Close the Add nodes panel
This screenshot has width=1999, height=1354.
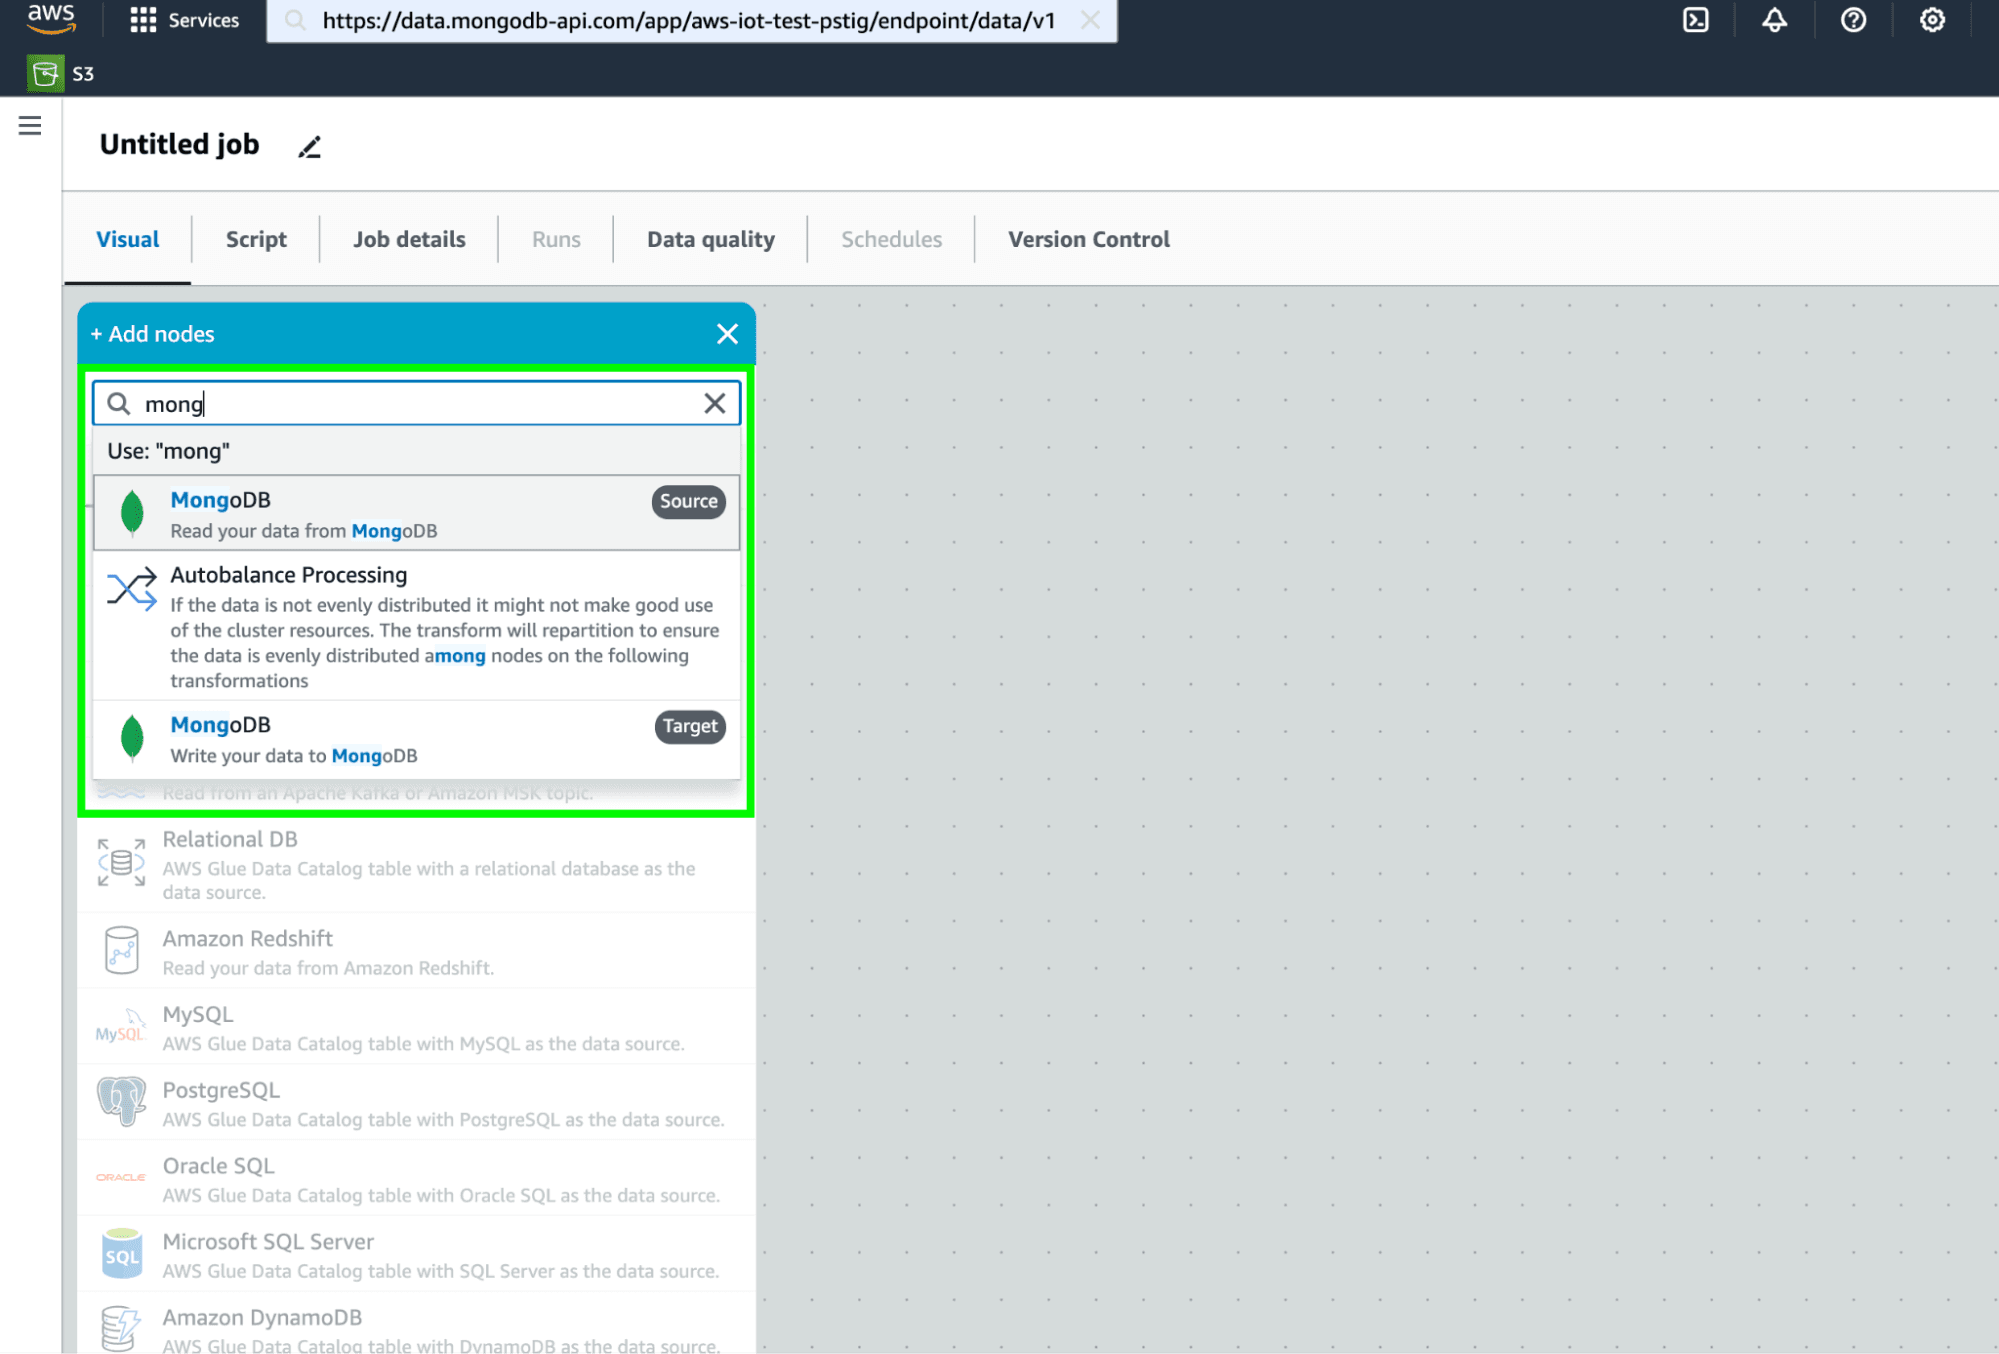[x=727, y=334]
